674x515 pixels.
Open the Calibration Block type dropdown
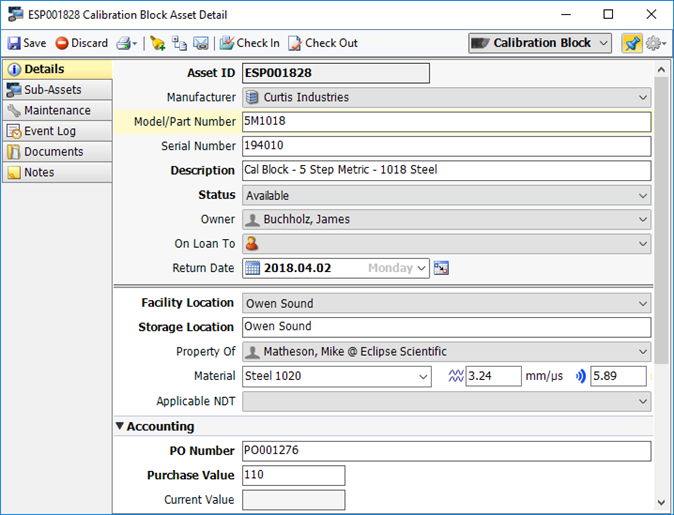click(540, 43)
